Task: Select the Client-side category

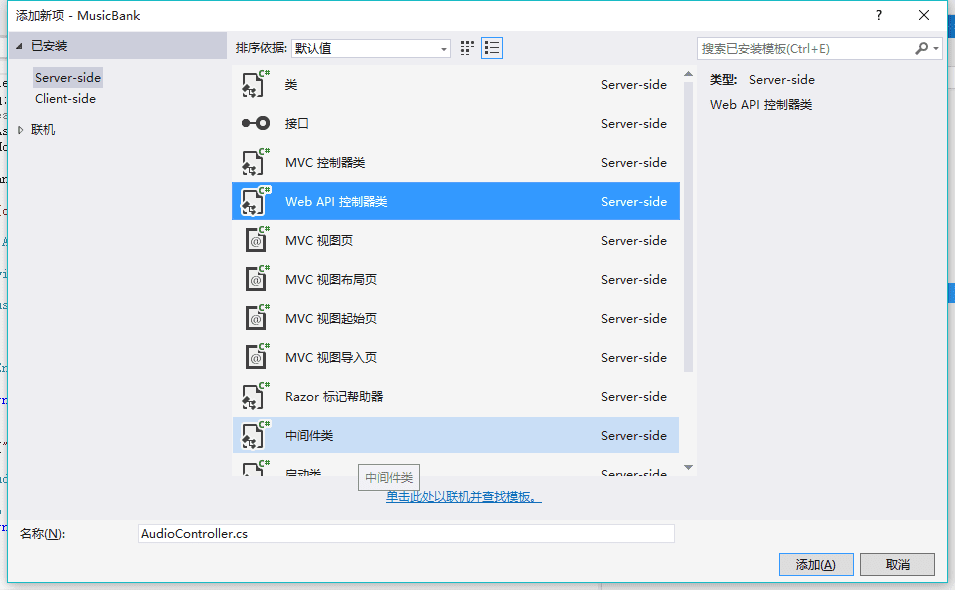Action: click(66, 98)
